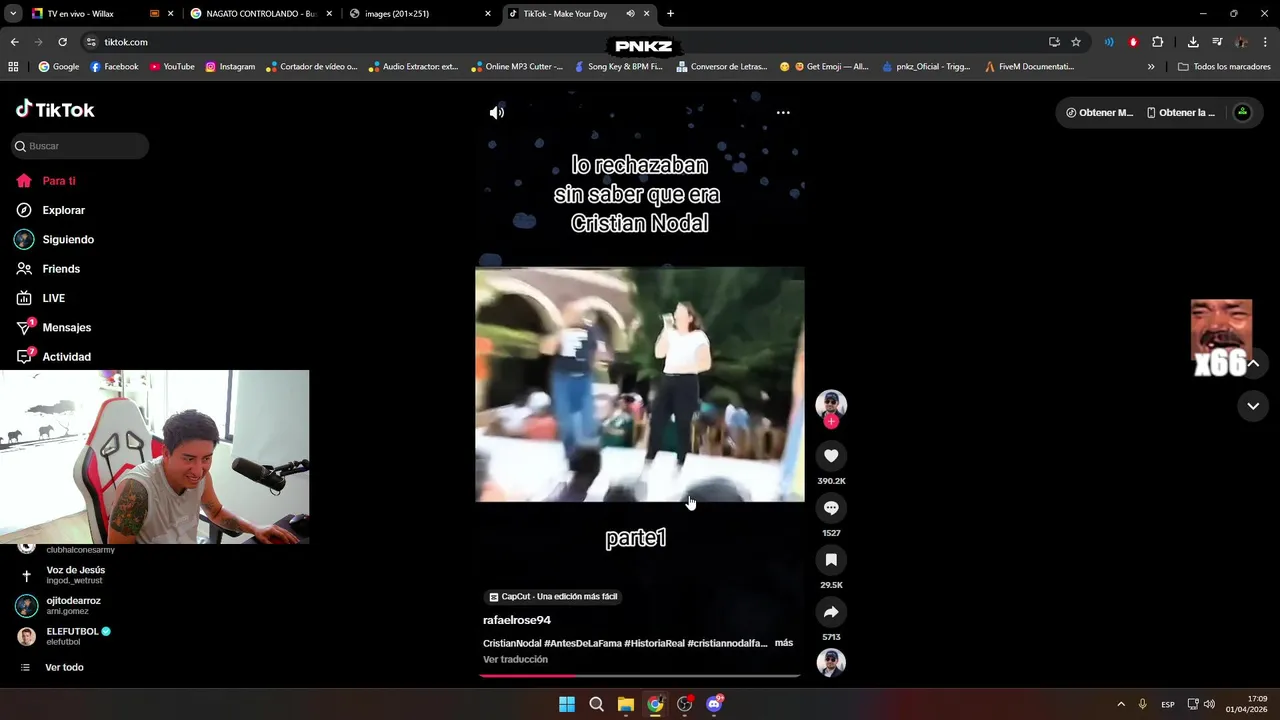The image size is (1280, 720).
Task: Show hidden system tray icons
Action: [1121, 704]
